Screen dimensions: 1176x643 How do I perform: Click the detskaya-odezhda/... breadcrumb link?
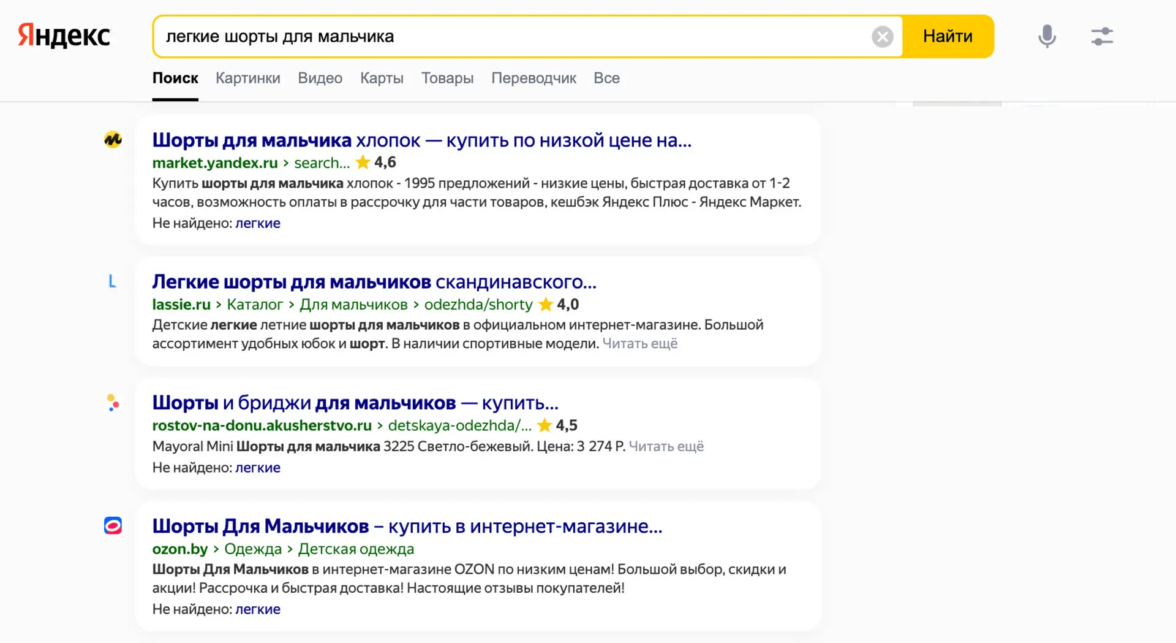(x=460, y=425)
